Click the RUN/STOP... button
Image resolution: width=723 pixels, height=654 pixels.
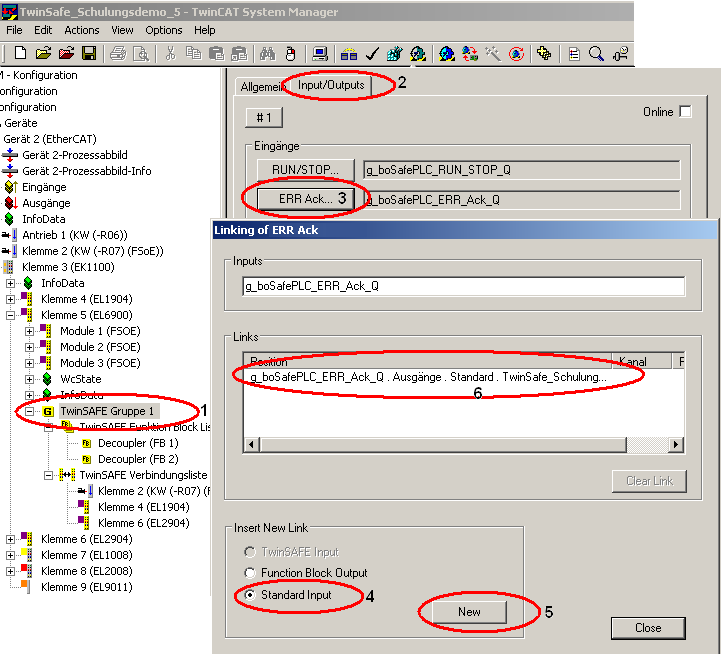(x=306, y=170)
